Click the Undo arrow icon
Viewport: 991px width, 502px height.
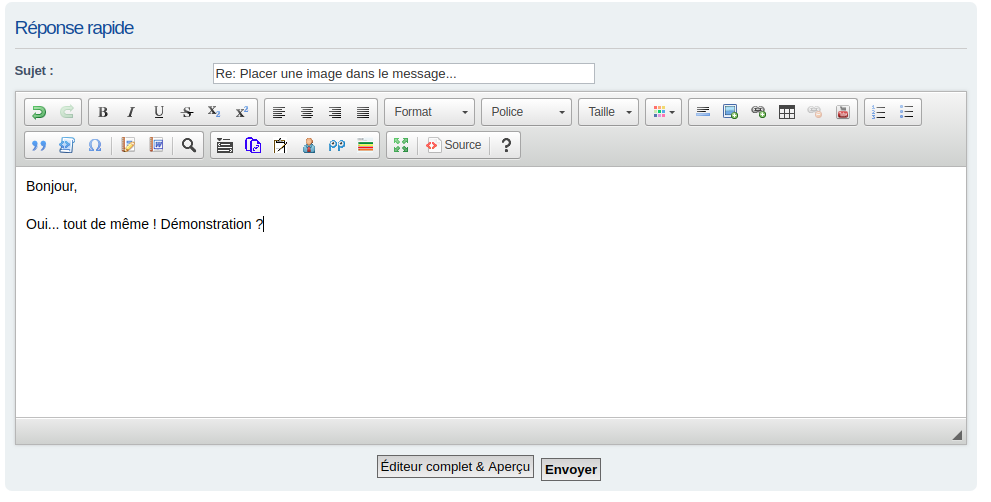(39, 112)
